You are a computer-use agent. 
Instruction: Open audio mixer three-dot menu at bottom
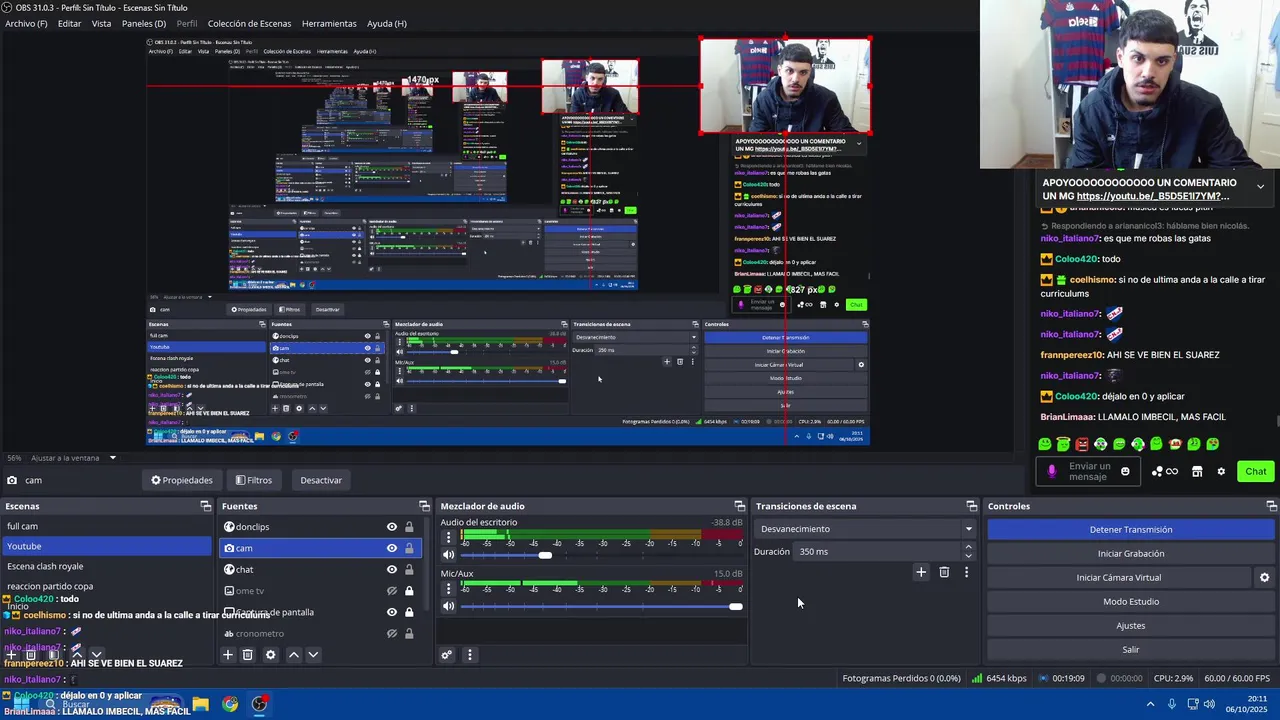click(469, 655)
